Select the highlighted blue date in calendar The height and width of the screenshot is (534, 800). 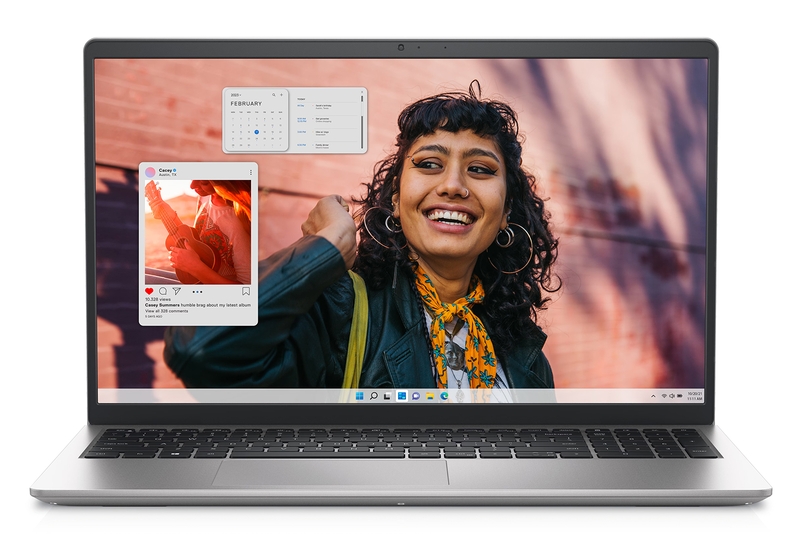[x=256, y=130]
